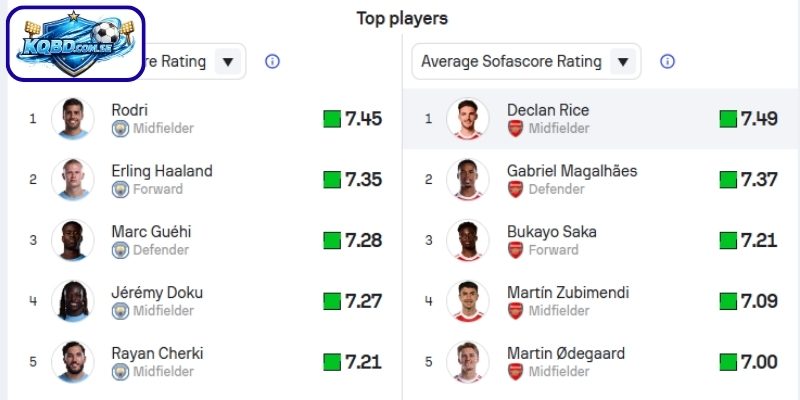Click the Arsenal badge under Declan Rice
The image size is (800, 400).
[x=516, y=128]
